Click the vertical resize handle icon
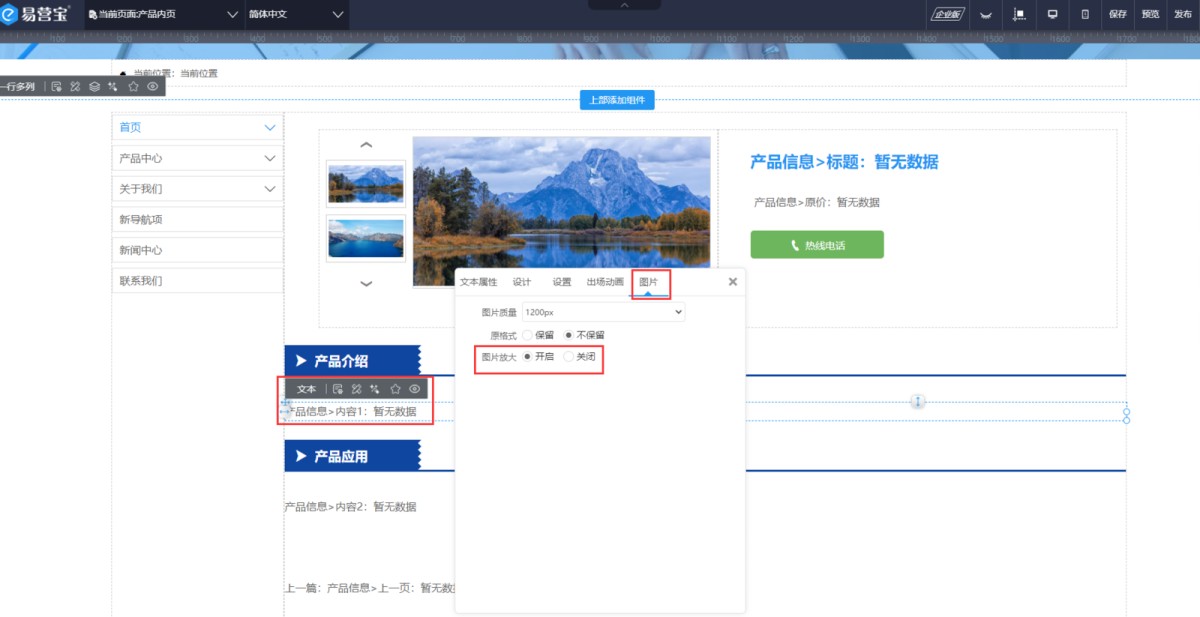Image resolution: width=1200 pixels, height=617 pixels. coord(917,401)
